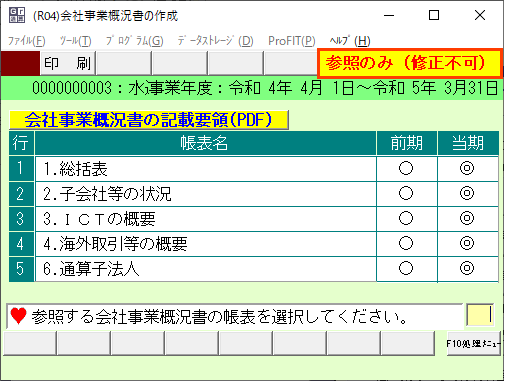Viewport: 505px width, 381px height.
Task: Click the 参照のみ(修正不可) banner
Action: pyautogui.click(x=409, y=63)
